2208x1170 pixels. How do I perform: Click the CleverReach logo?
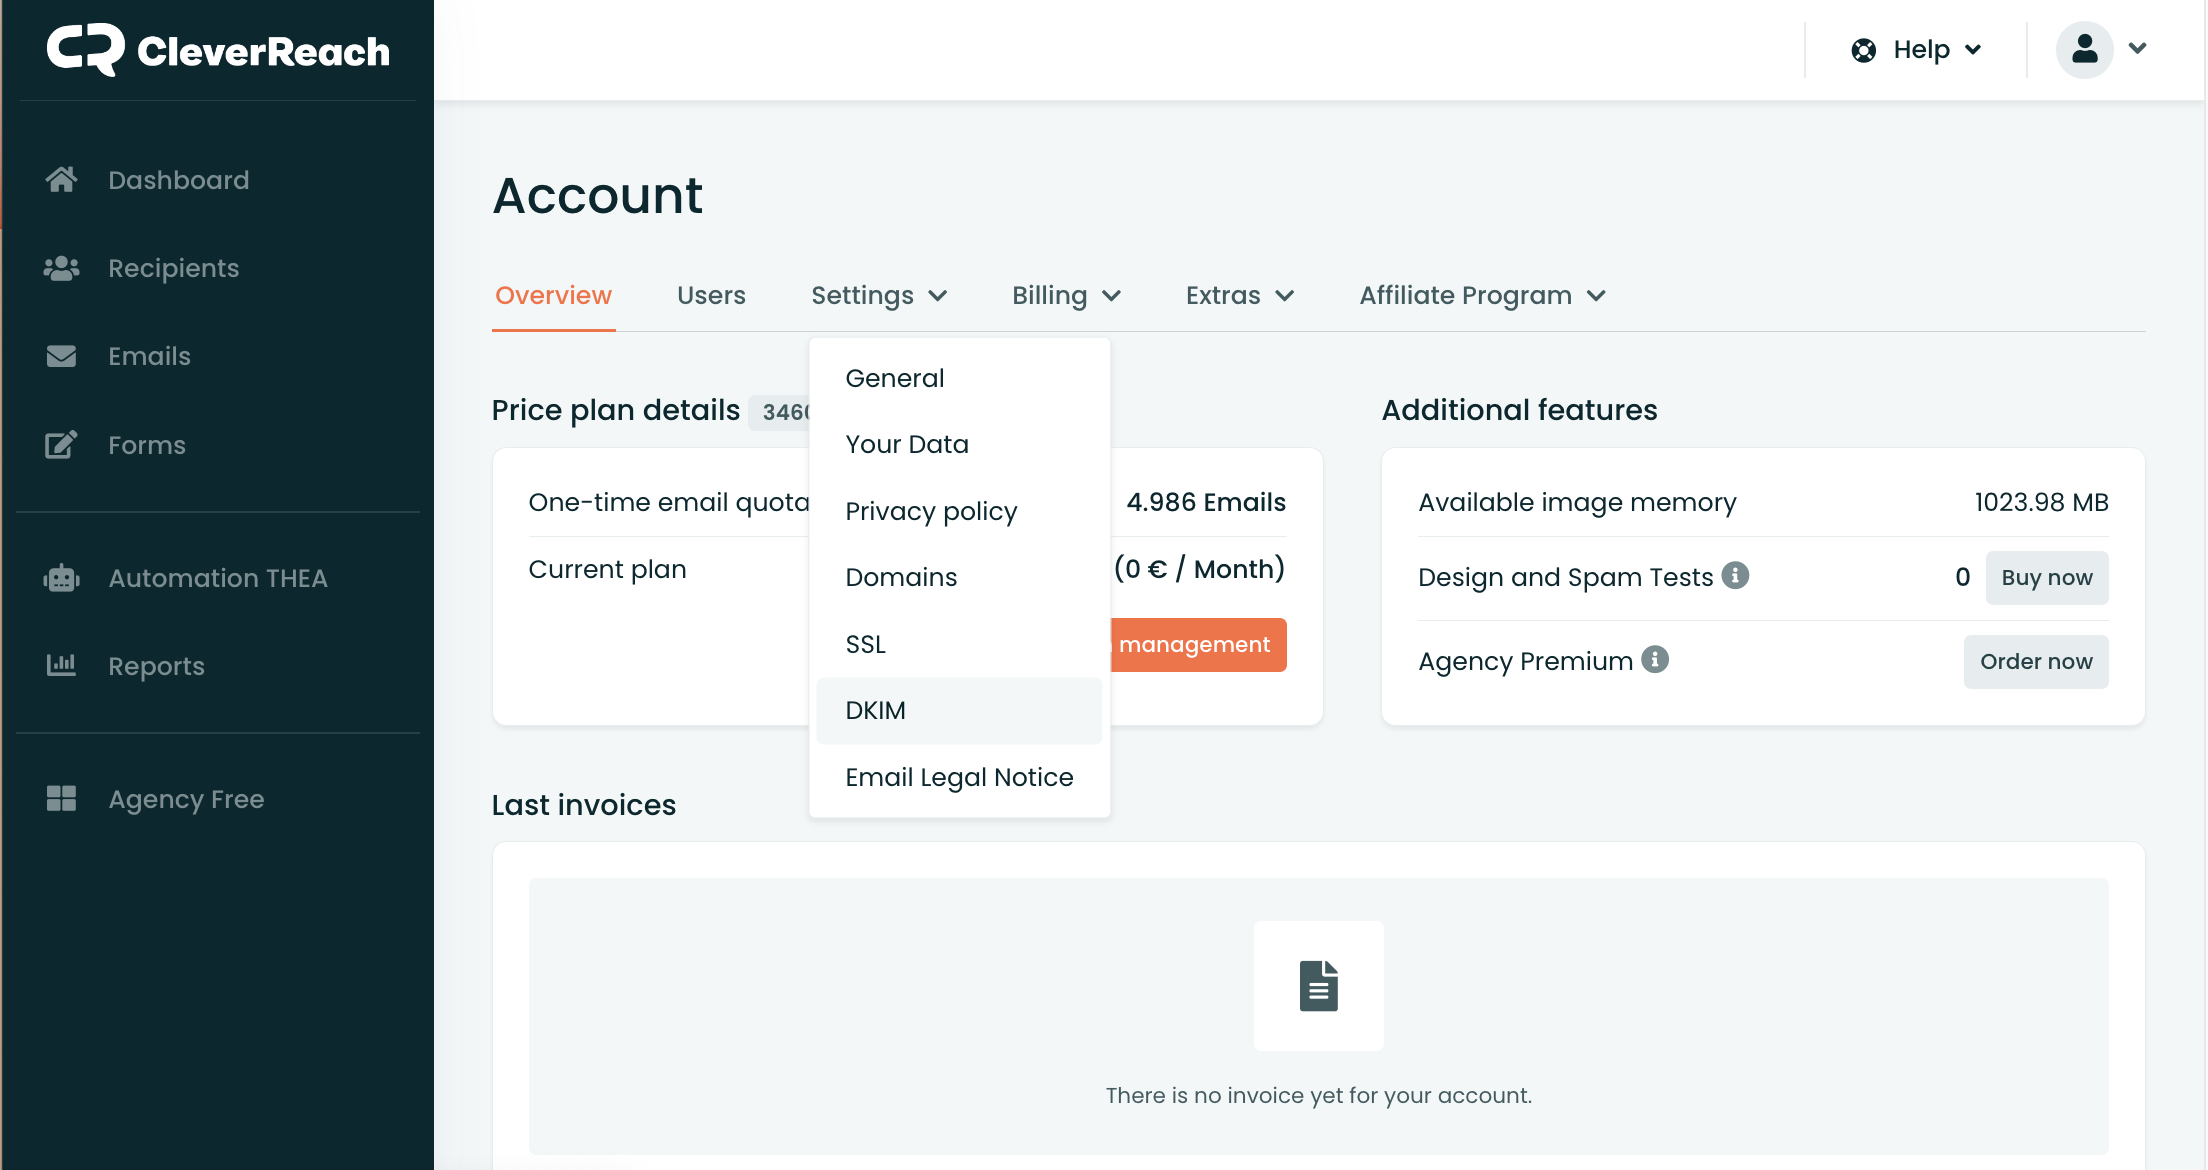tap(216, 49)
